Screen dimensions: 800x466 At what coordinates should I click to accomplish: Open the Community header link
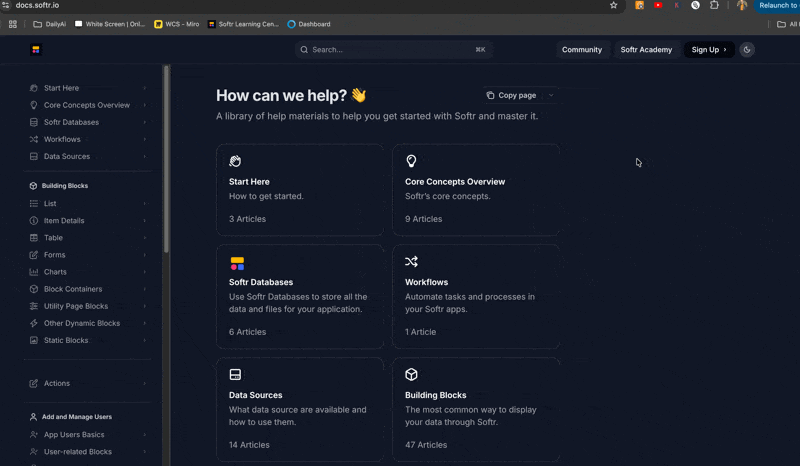pyautogui.click(x=581, y=49)
